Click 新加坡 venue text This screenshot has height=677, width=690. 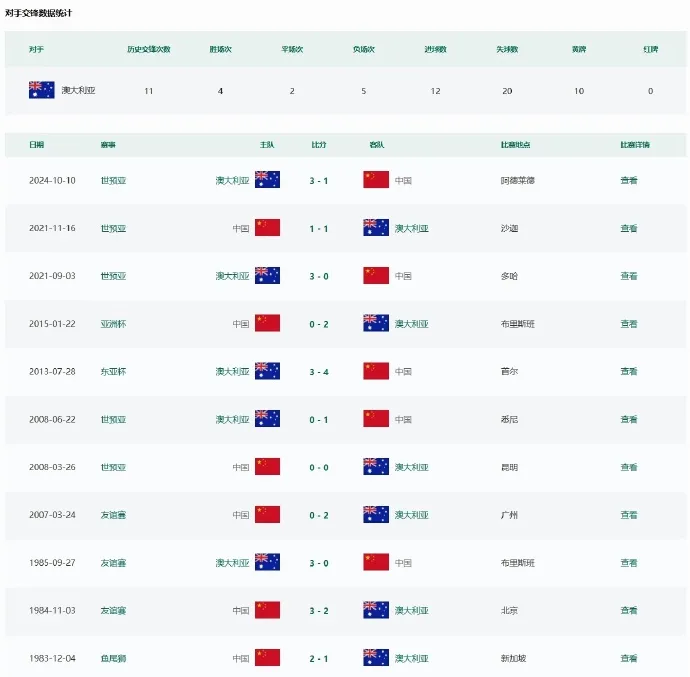pyautogui.click(x=514, y=659)
